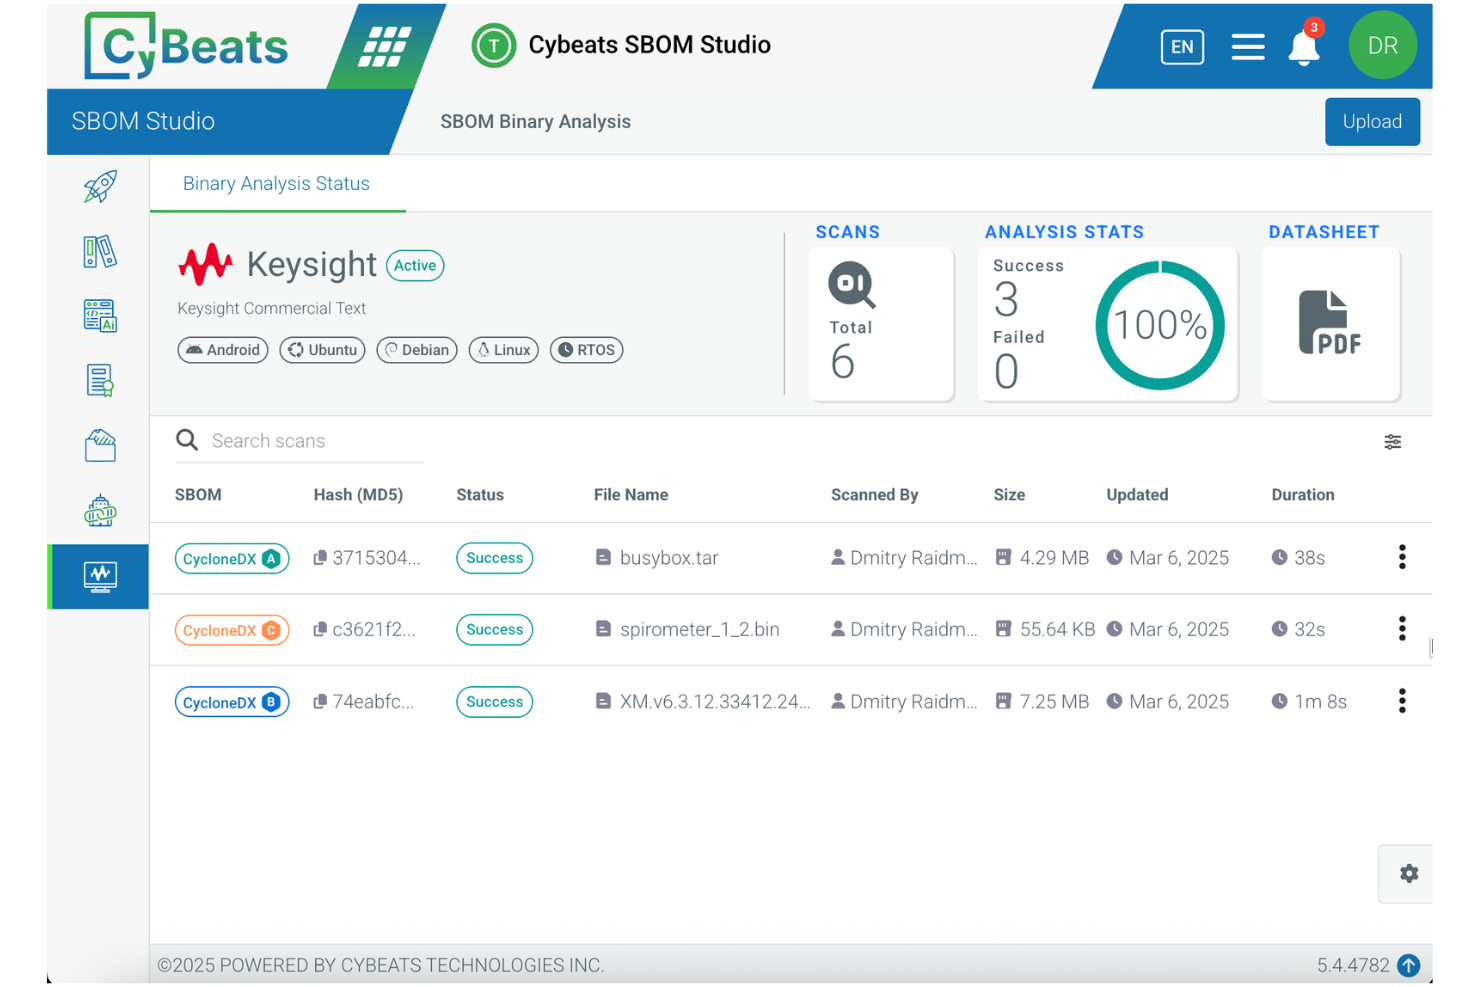This screenshot has width=1480, height=987.
Task: Select the Linux tag
Action: (504, 350)
